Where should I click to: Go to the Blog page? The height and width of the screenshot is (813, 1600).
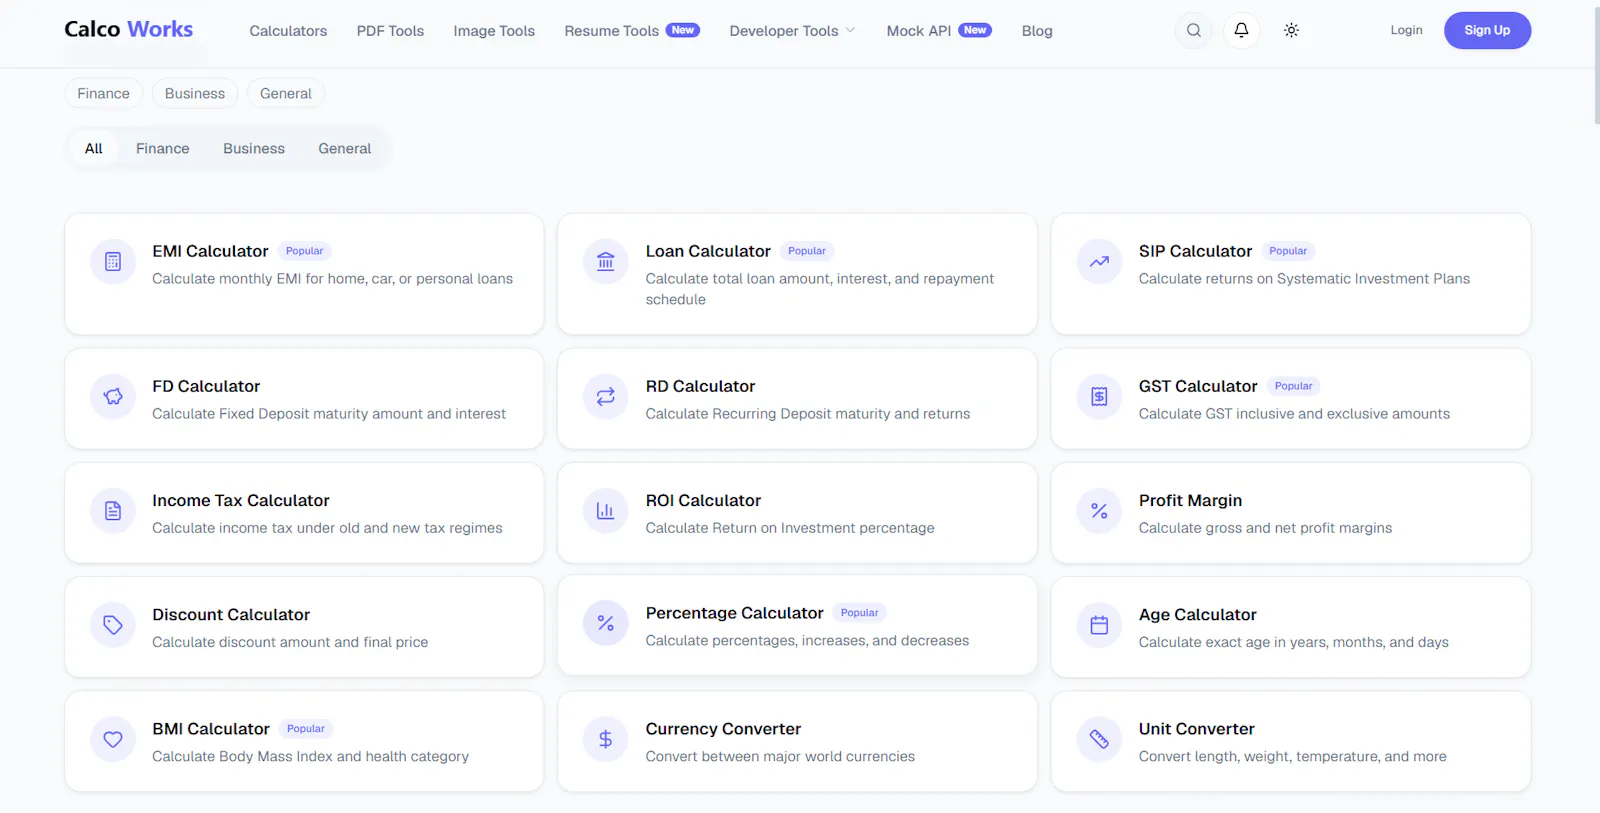(1037, 31)
